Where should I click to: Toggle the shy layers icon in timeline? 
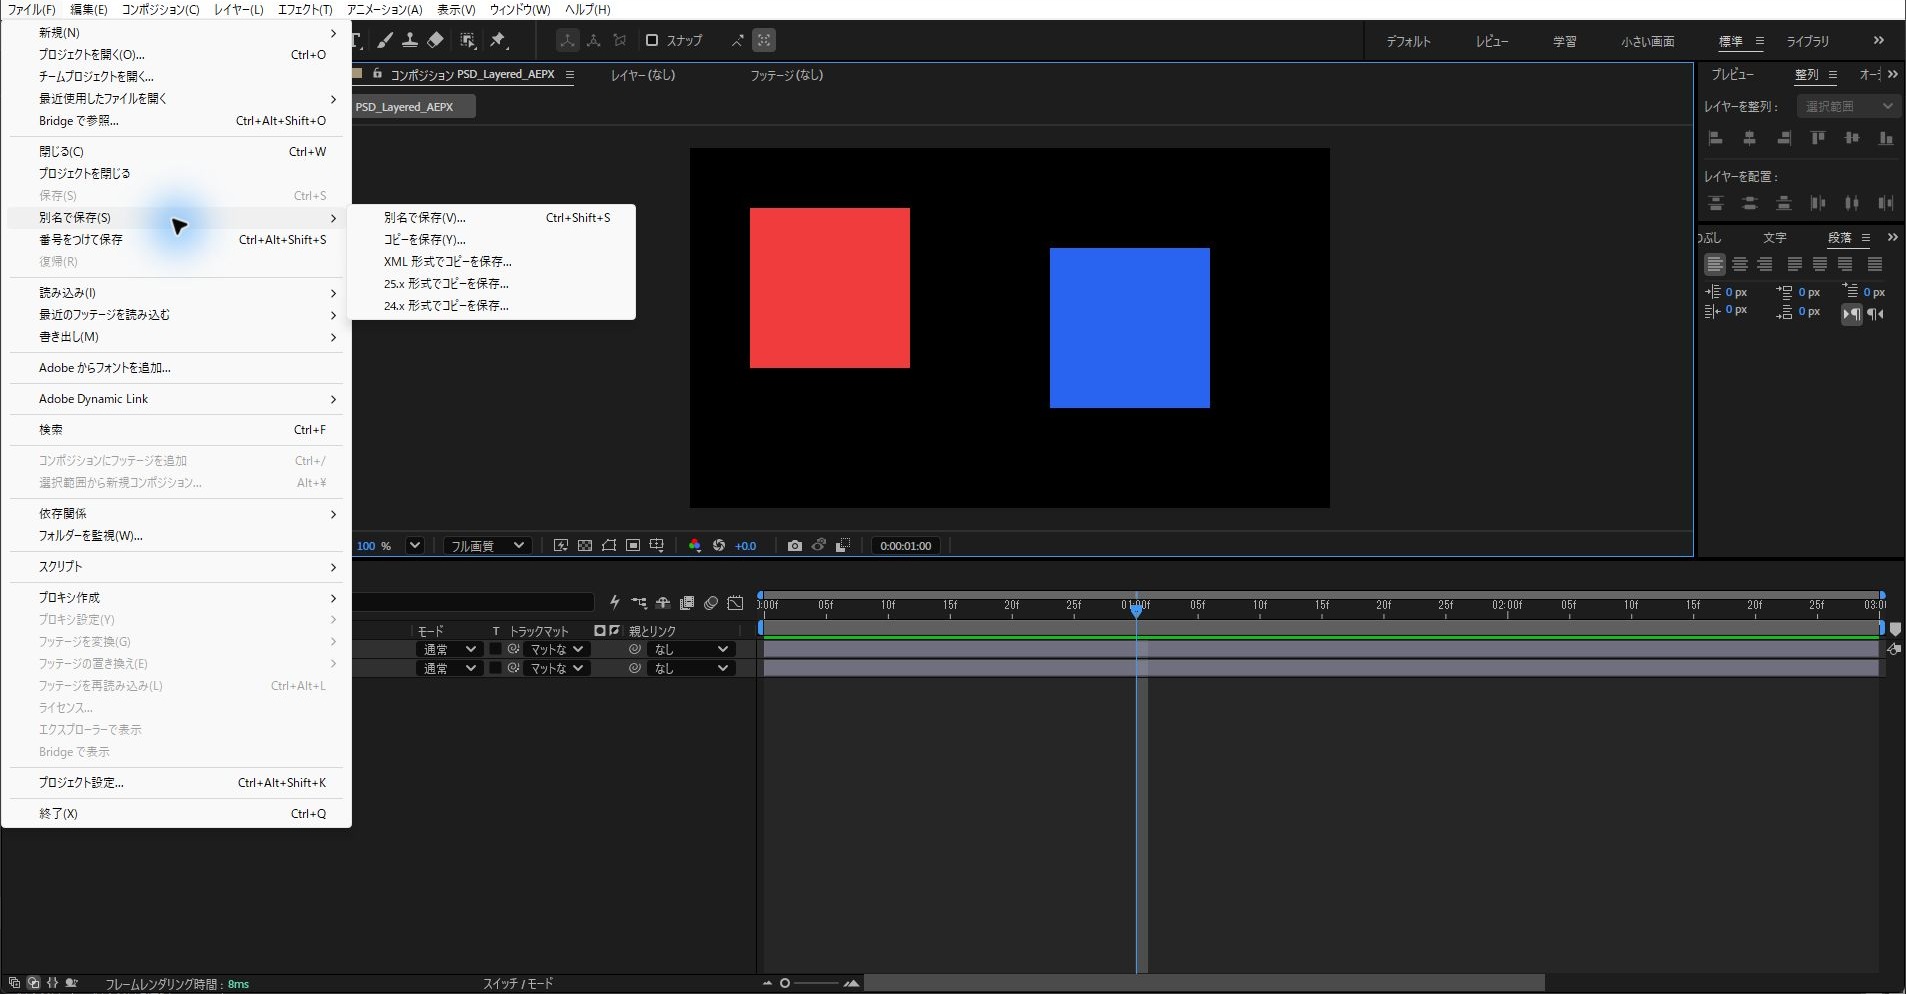point(663,603)
